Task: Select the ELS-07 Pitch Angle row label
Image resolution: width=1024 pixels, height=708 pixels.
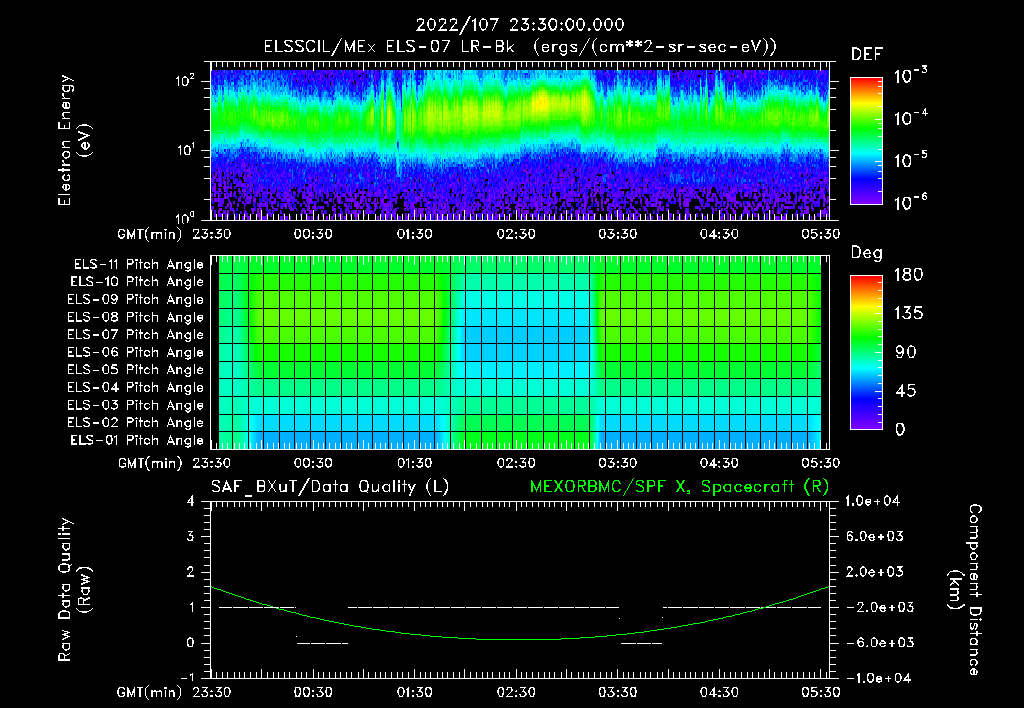Action: click(x=136, y=335)
